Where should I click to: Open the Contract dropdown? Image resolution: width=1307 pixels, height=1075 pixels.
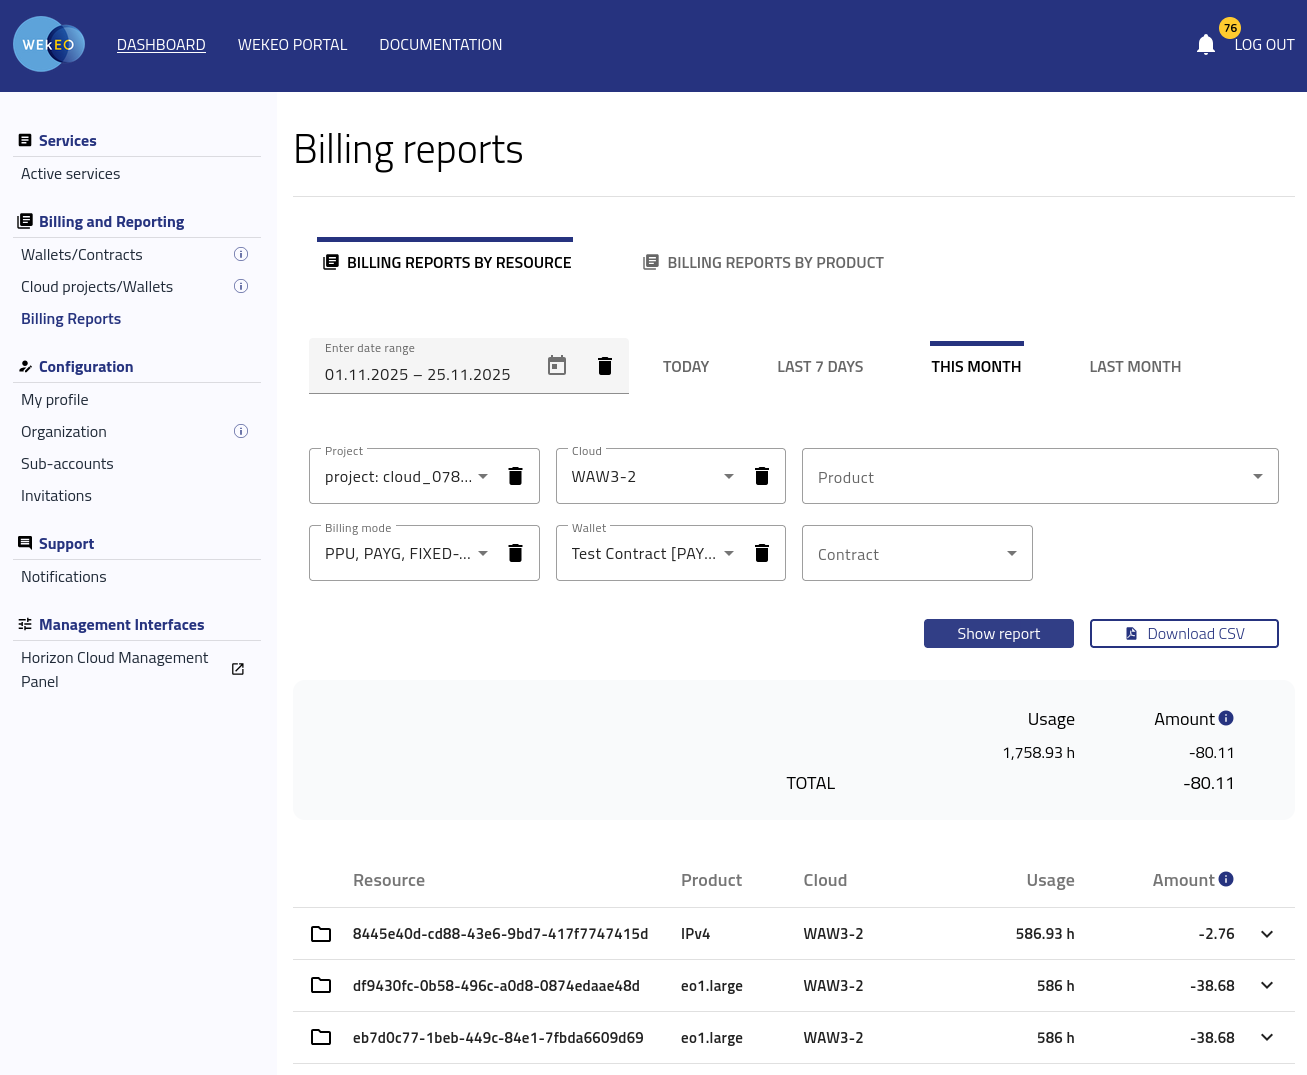pyautogui.click(x=917, y=554)
